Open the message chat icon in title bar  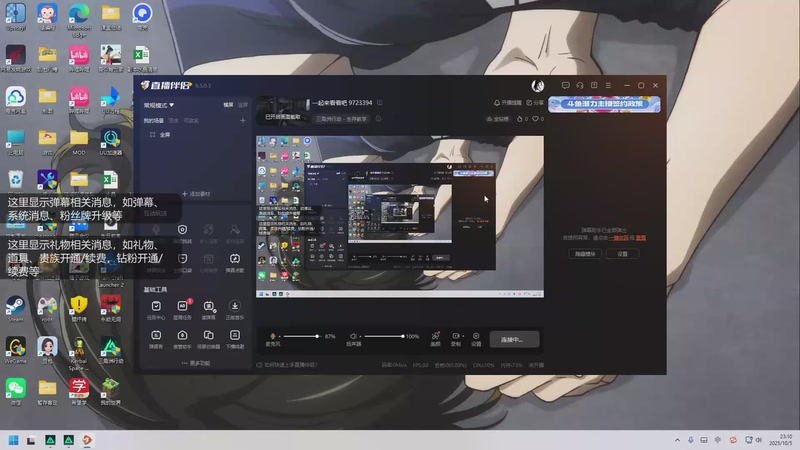click(x=565, y=85)
